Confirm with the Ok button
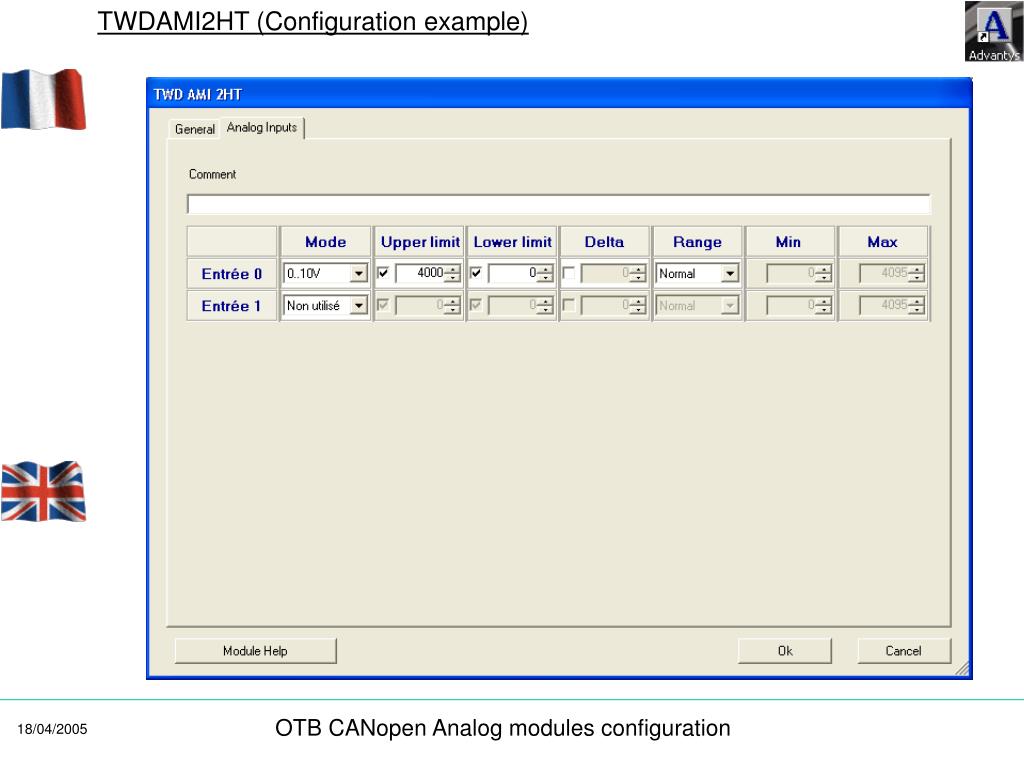The image size is (1024, 768). pos(785,651)
